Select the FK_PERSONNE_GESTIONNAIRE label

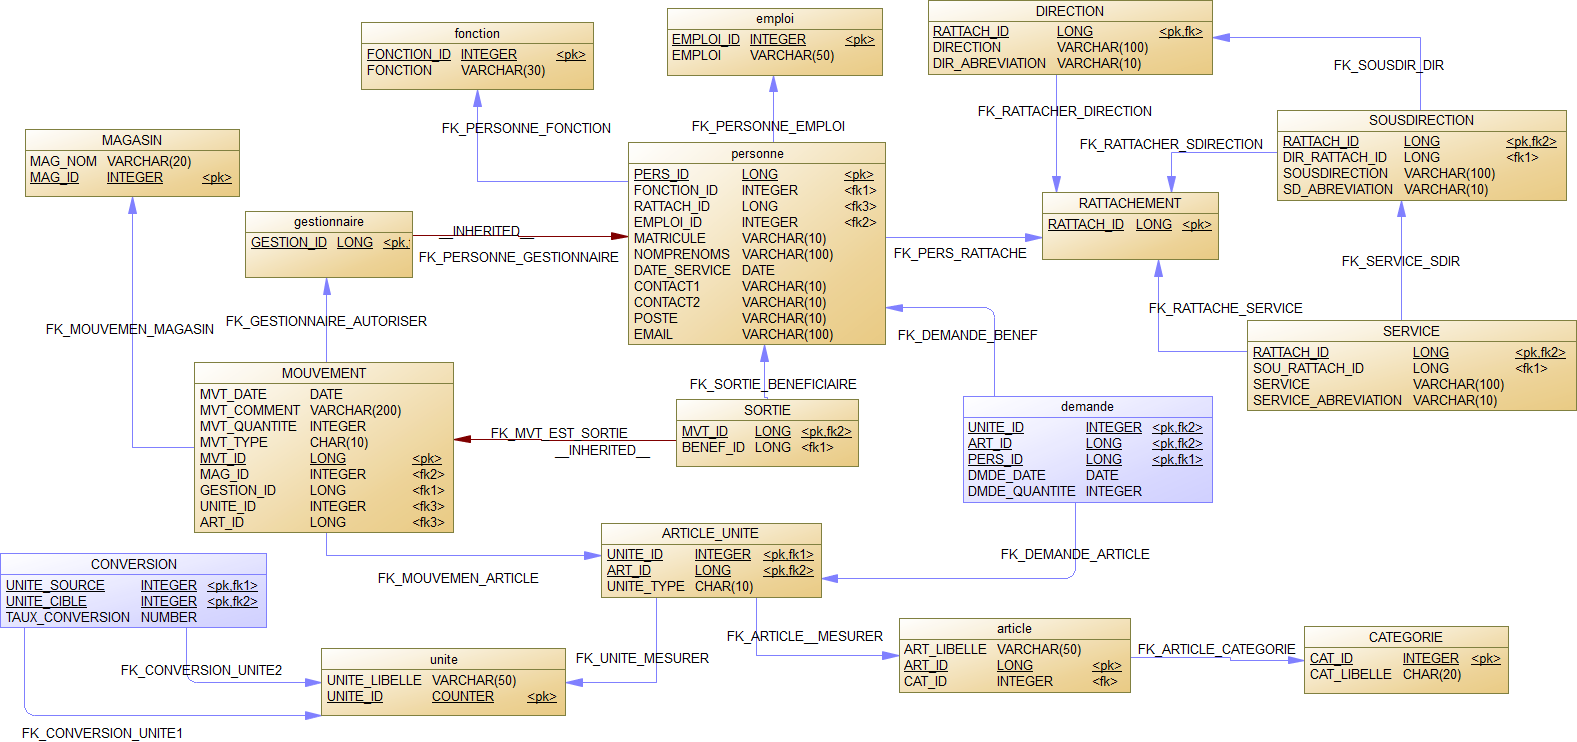click(519, 257)
